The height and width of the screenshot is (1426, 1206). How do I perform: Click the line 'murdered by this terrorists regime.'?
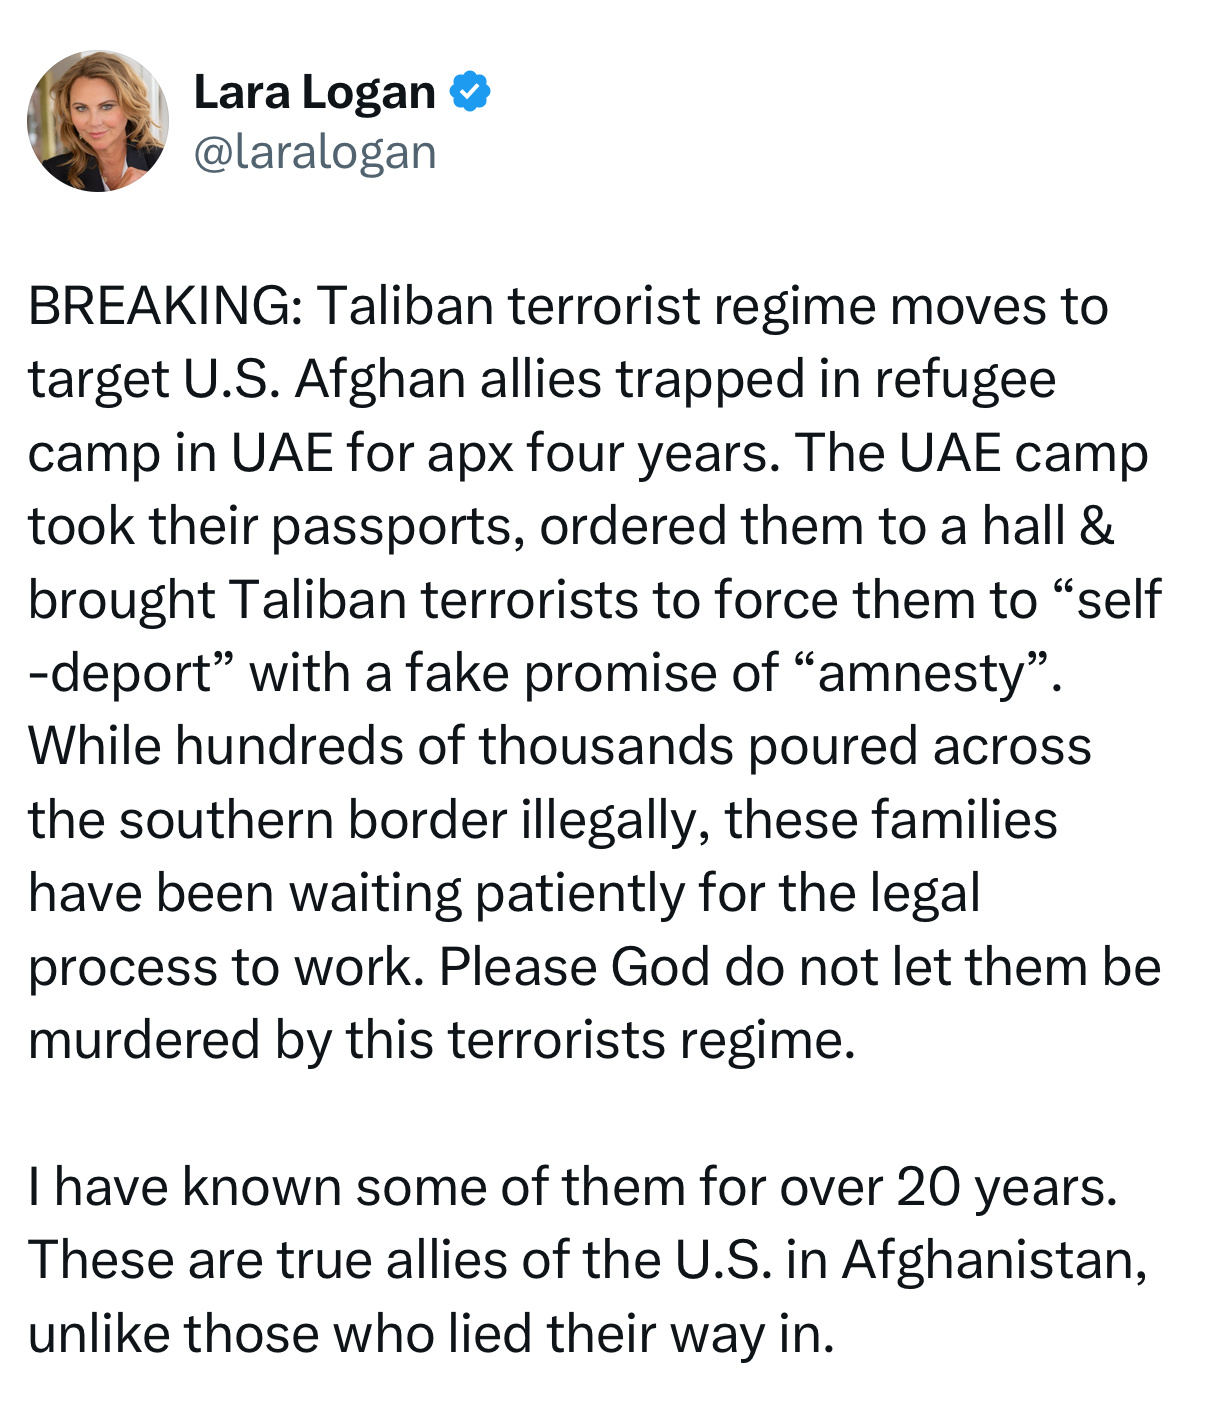pos(442,1040)
